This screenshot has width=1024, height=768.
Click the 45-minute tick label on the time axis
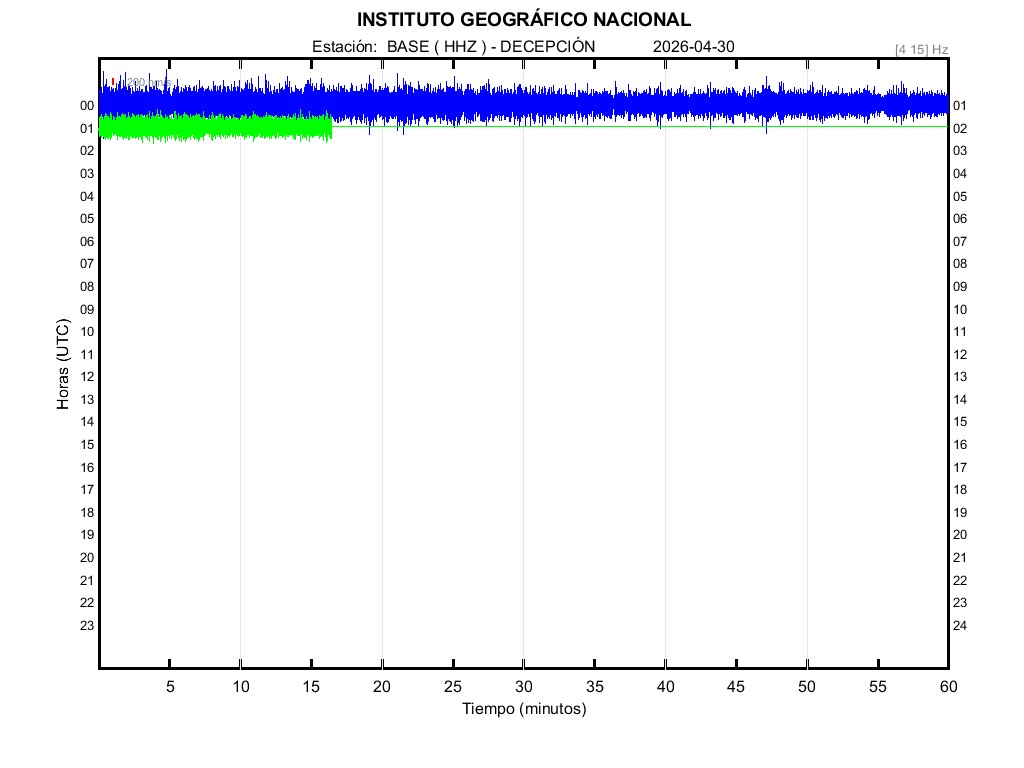pos(735,687)
